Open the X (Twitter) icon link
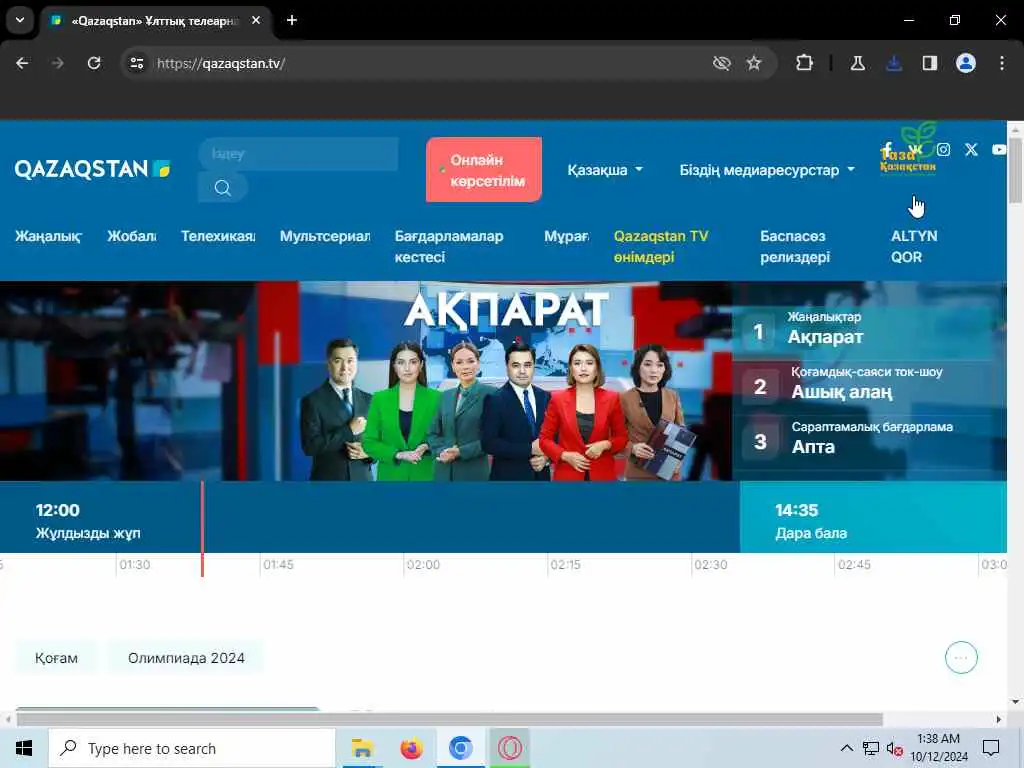 (971, 150)
